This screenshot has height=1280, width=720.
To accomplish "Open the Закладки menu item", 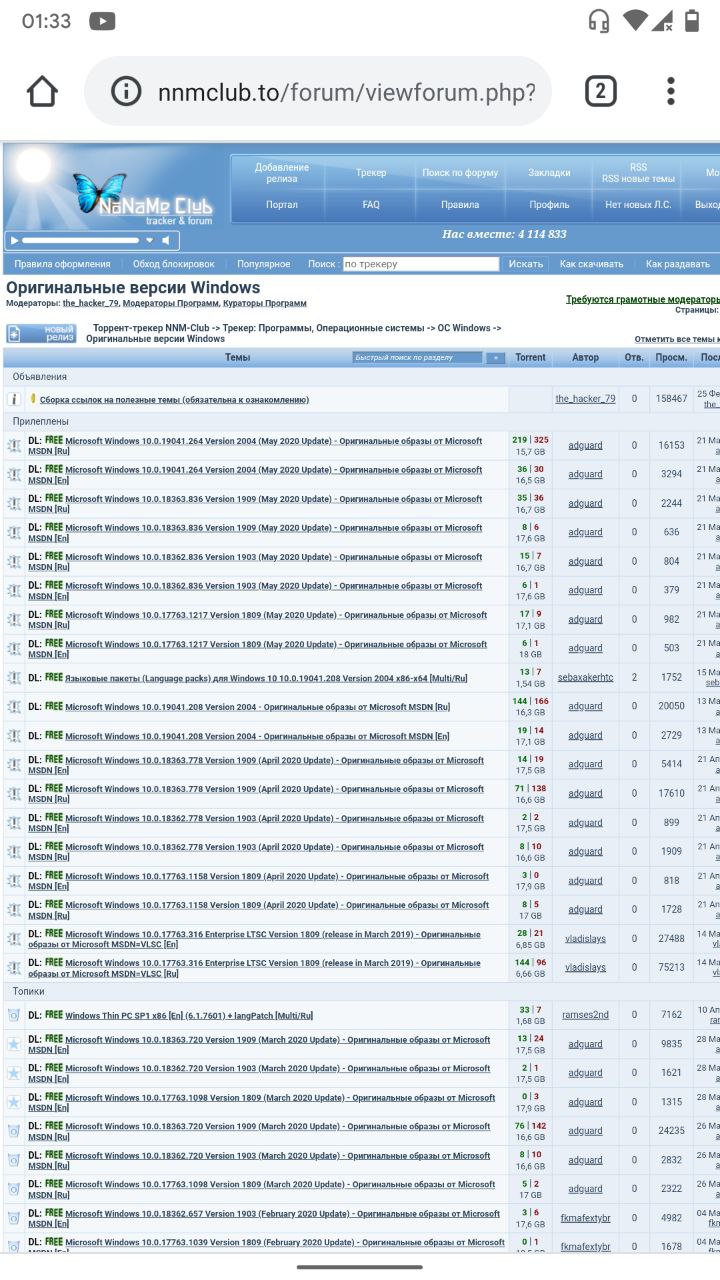I will coord(549,173).
